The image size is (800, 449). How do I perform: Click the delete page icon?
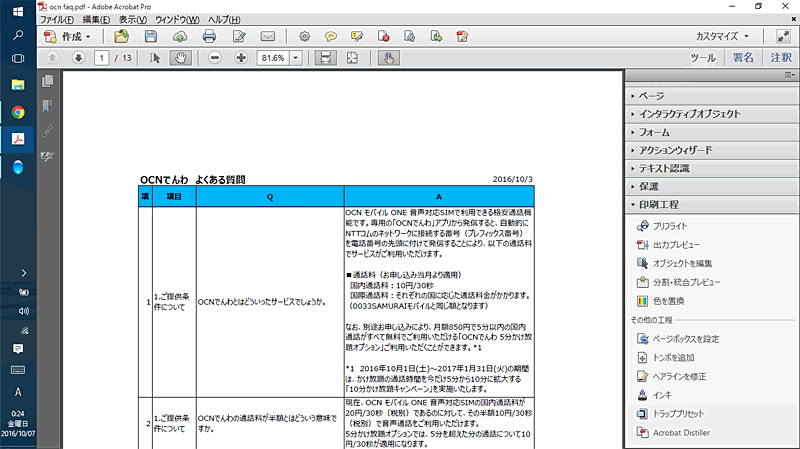point(384,37)
